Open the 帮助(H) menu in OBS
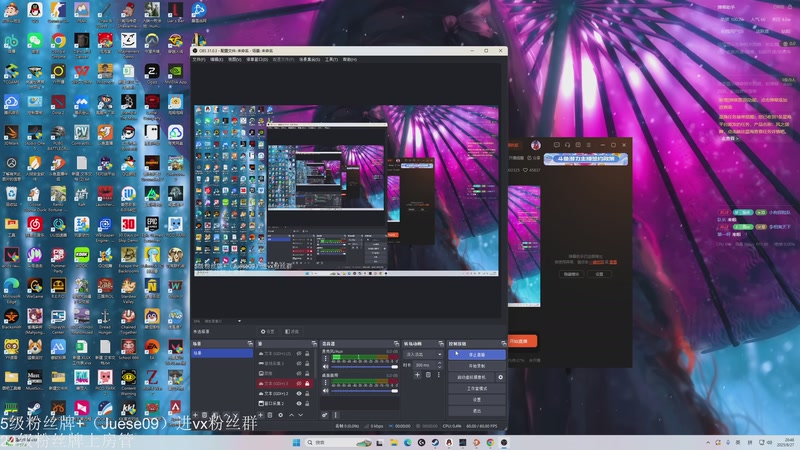This screenshot has height=450, width=800. coord(349,60)
